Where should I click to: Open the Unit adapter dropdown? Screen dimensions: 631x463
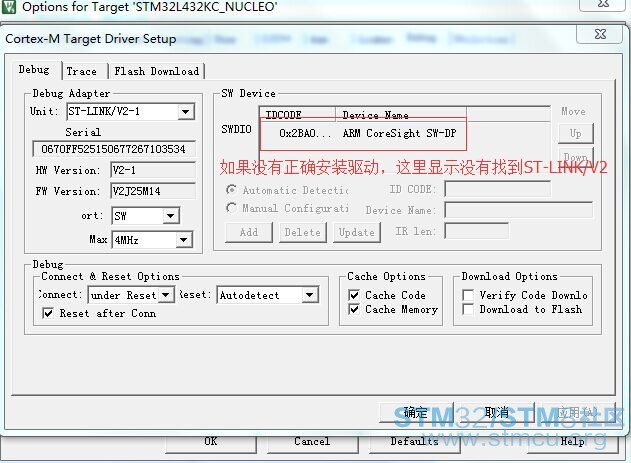(x=185, y=111)
